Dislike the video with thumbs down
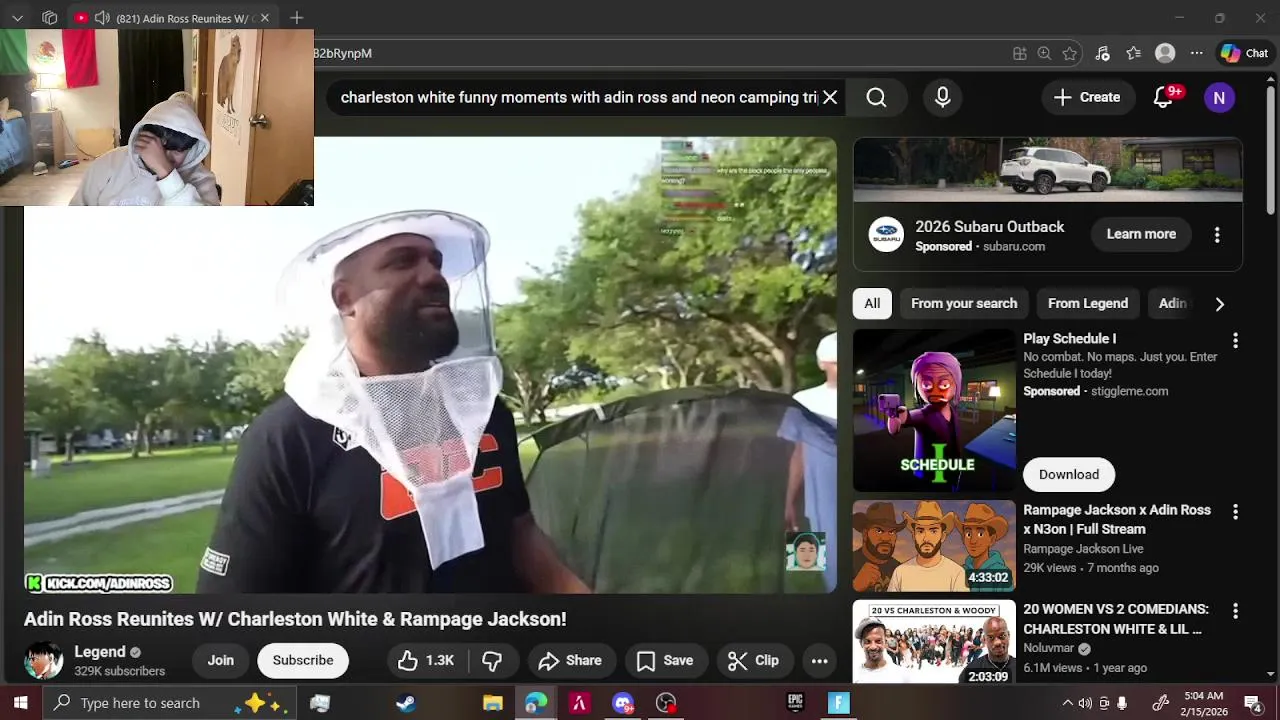 pyautogui.click(x=491, y=660)
